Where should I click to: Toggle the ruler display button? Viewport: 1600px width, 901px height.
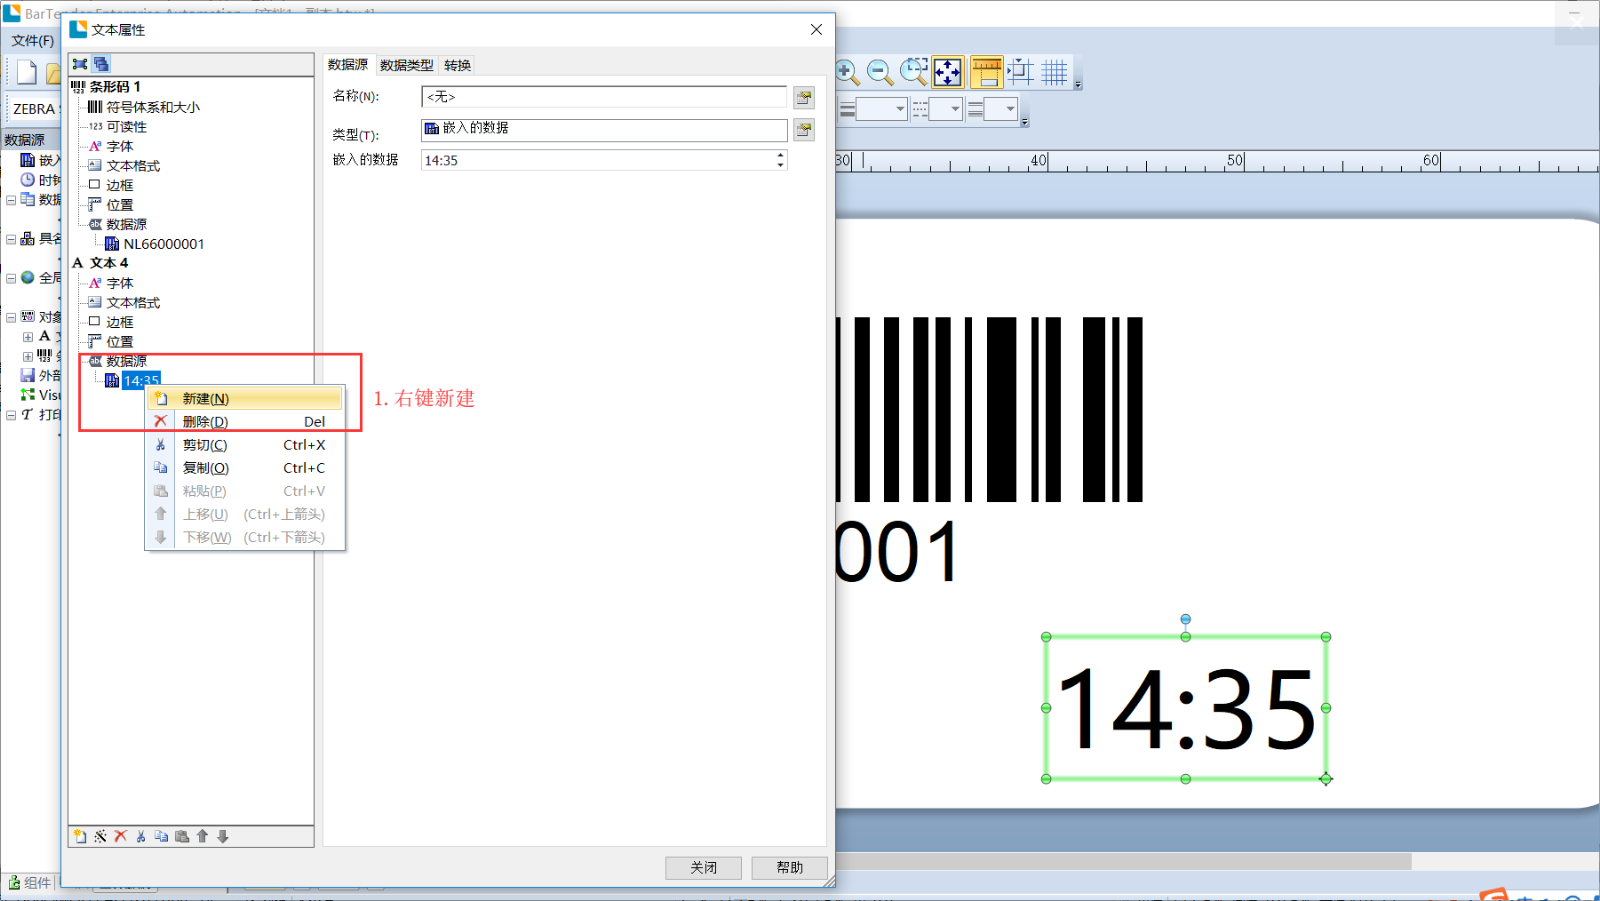(x=986, y=72)
